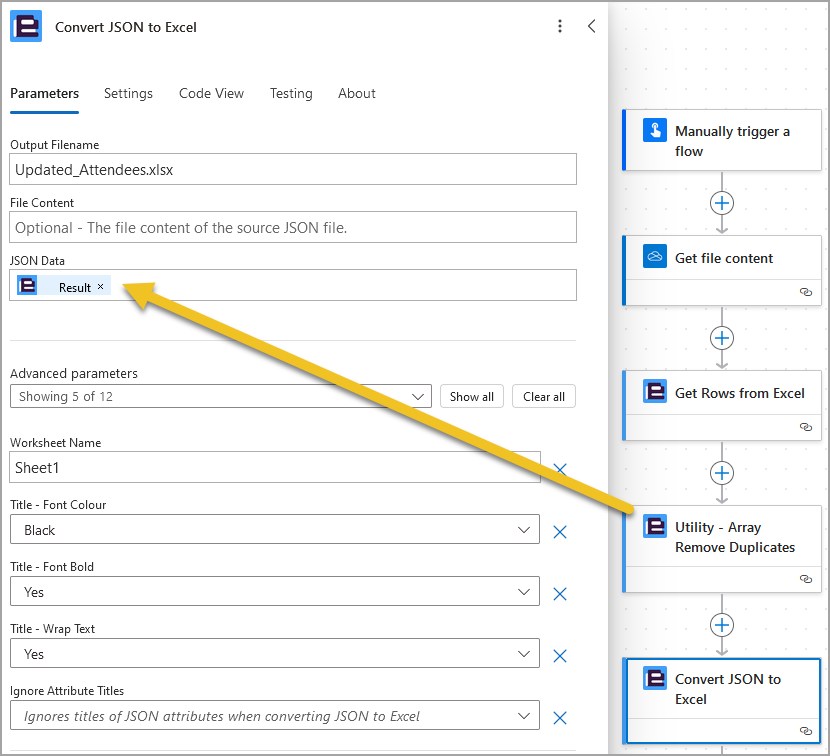
Task: Remove the Result token from JSON Data
Action: tap(101, 286)
